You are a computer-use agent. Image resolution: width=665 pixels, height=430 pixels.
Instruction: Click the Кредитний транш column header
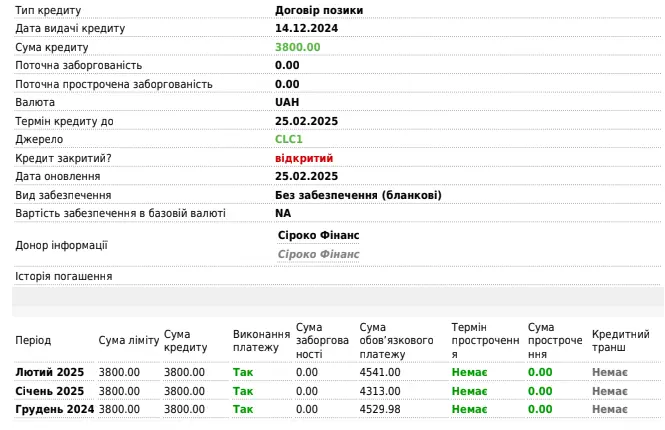[620, 341]
